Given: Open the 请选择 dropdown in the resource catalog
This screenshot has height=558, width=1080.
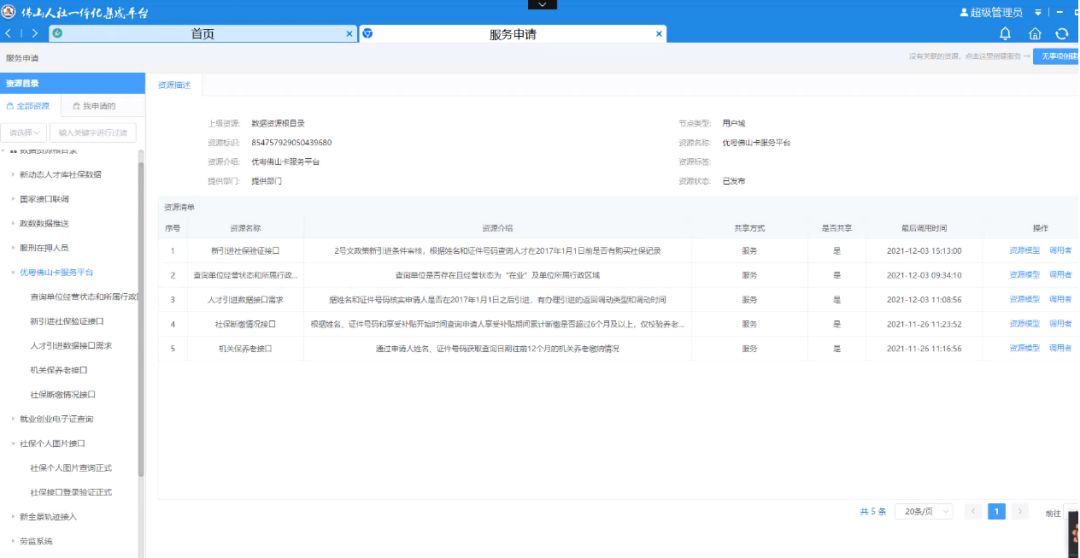Looking at the screenshot, I should coord(27,132).
